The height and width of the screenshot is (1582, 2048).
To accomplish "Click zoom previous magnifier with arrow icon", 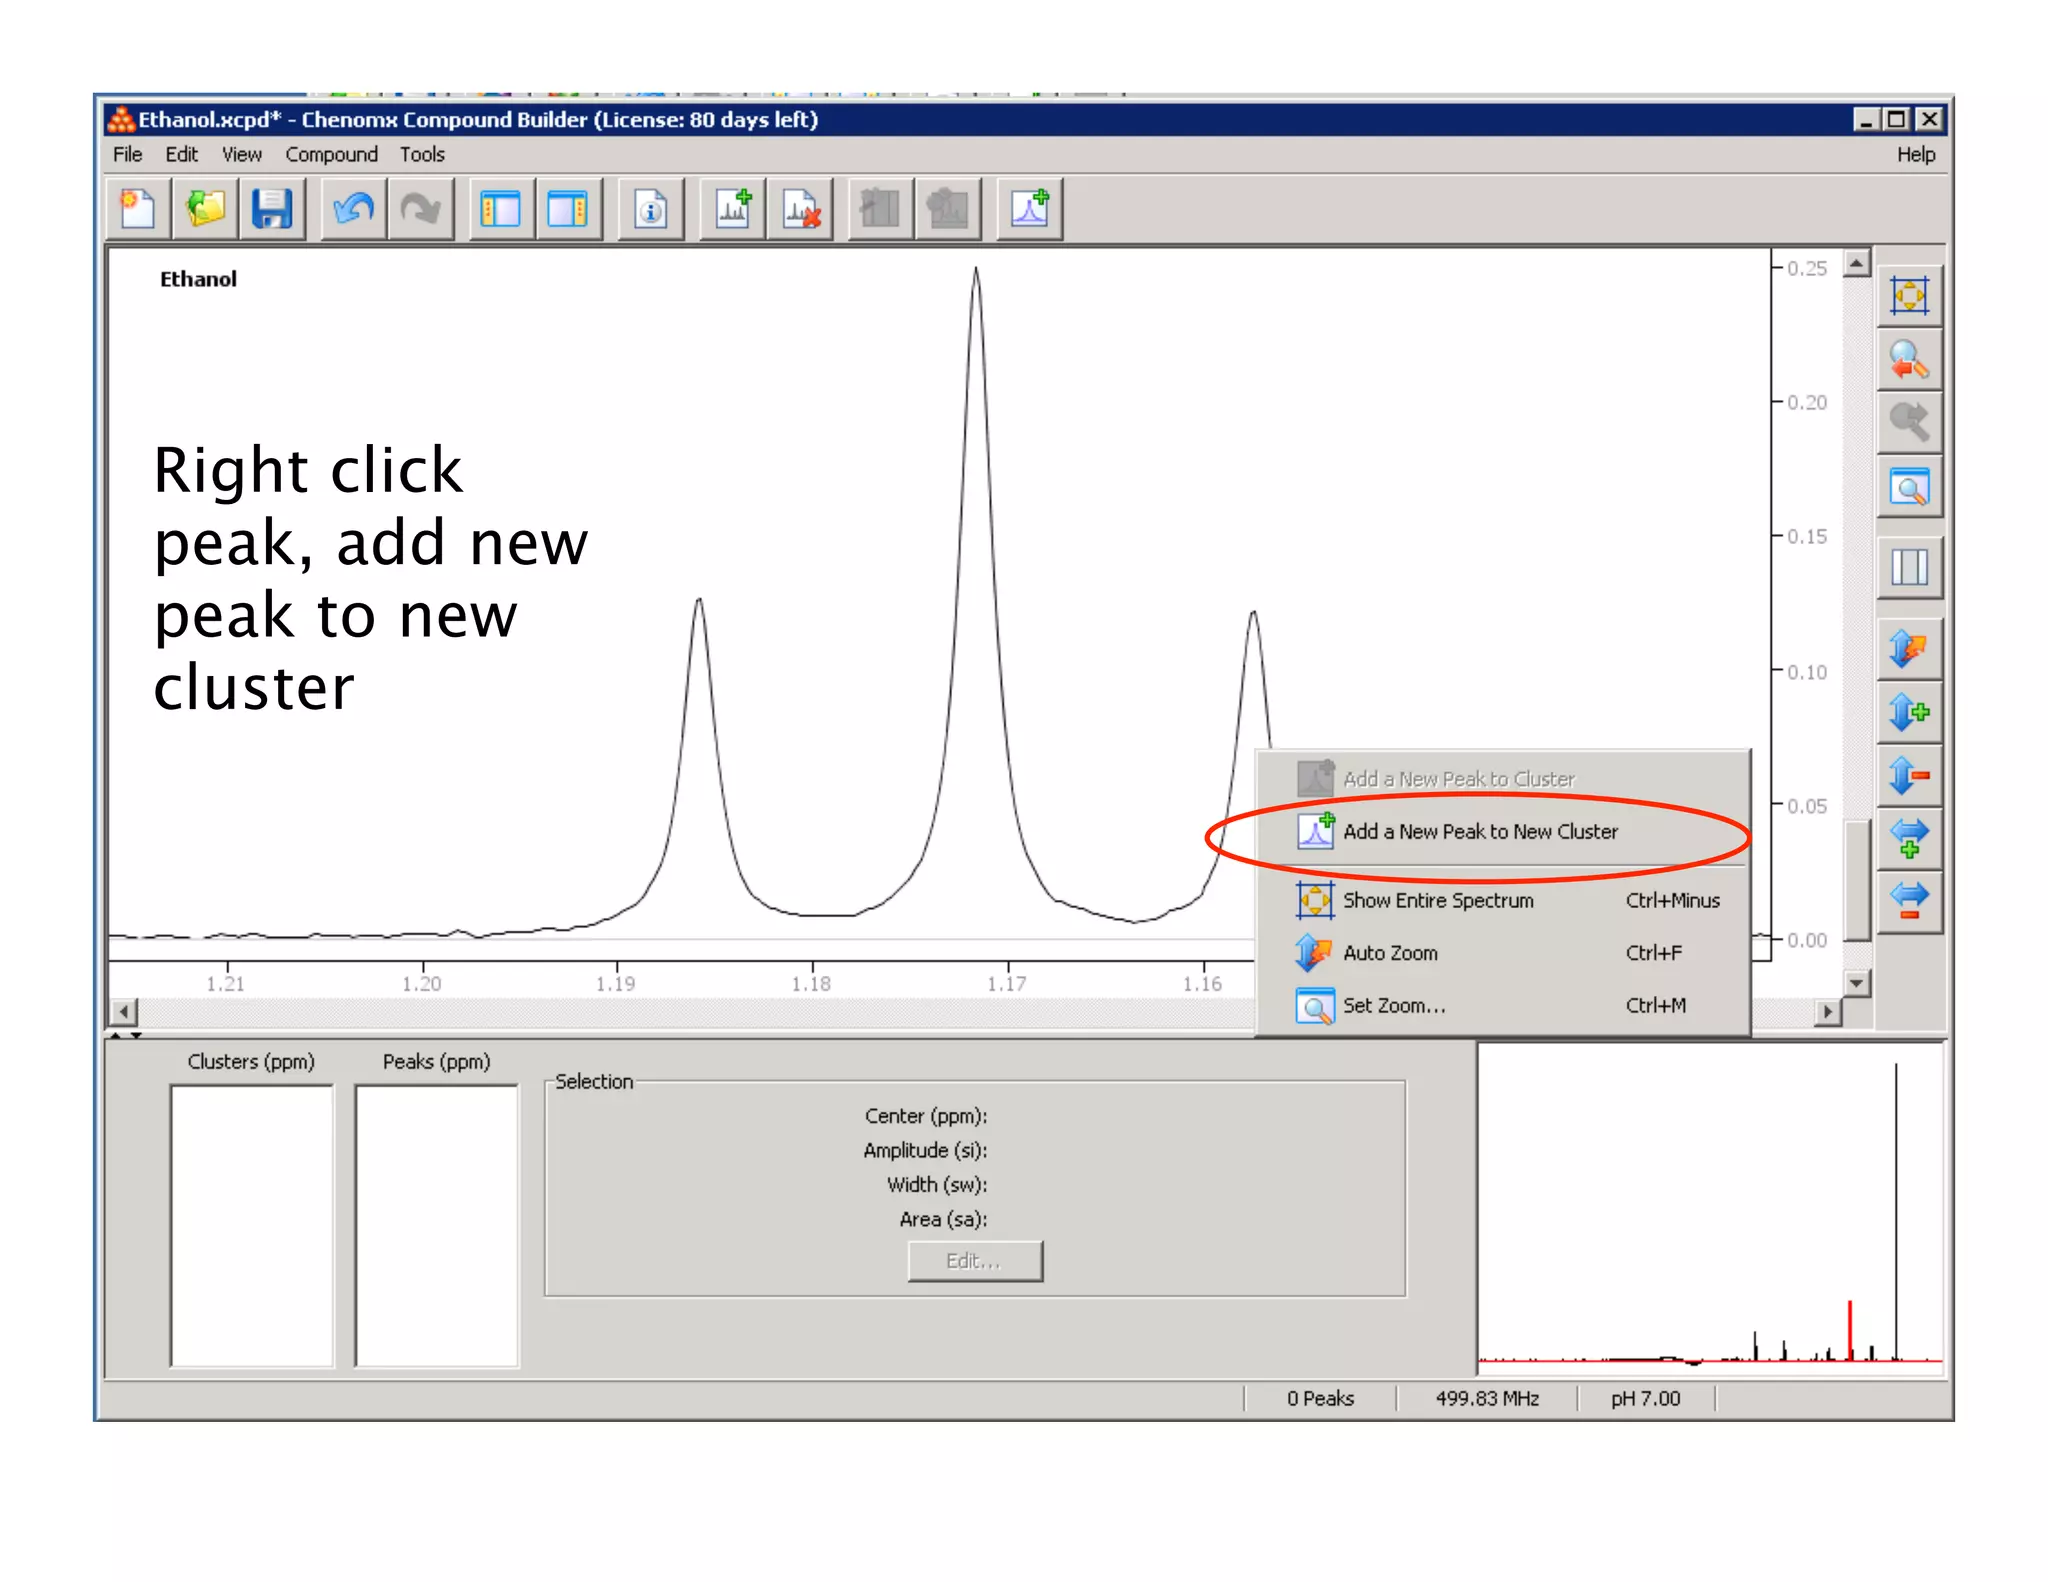I will click(1909, 360).
